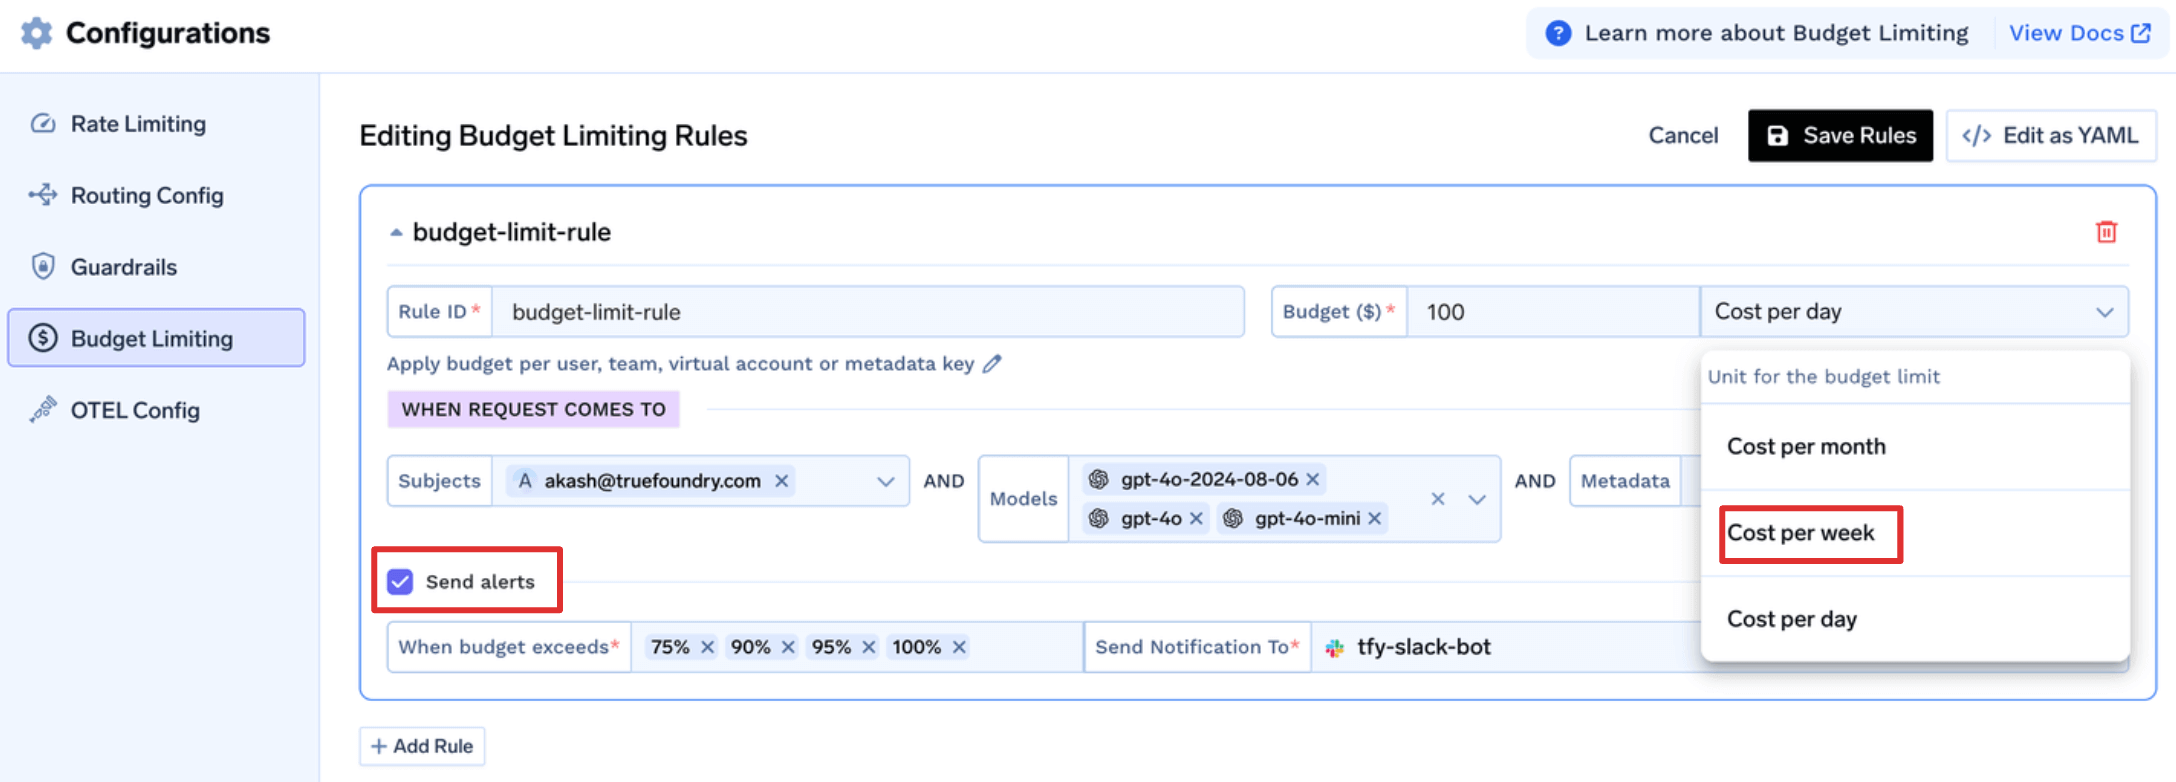Remove the 100% alert threshold
Viewport: 2176px width, 782px height.
959,647
